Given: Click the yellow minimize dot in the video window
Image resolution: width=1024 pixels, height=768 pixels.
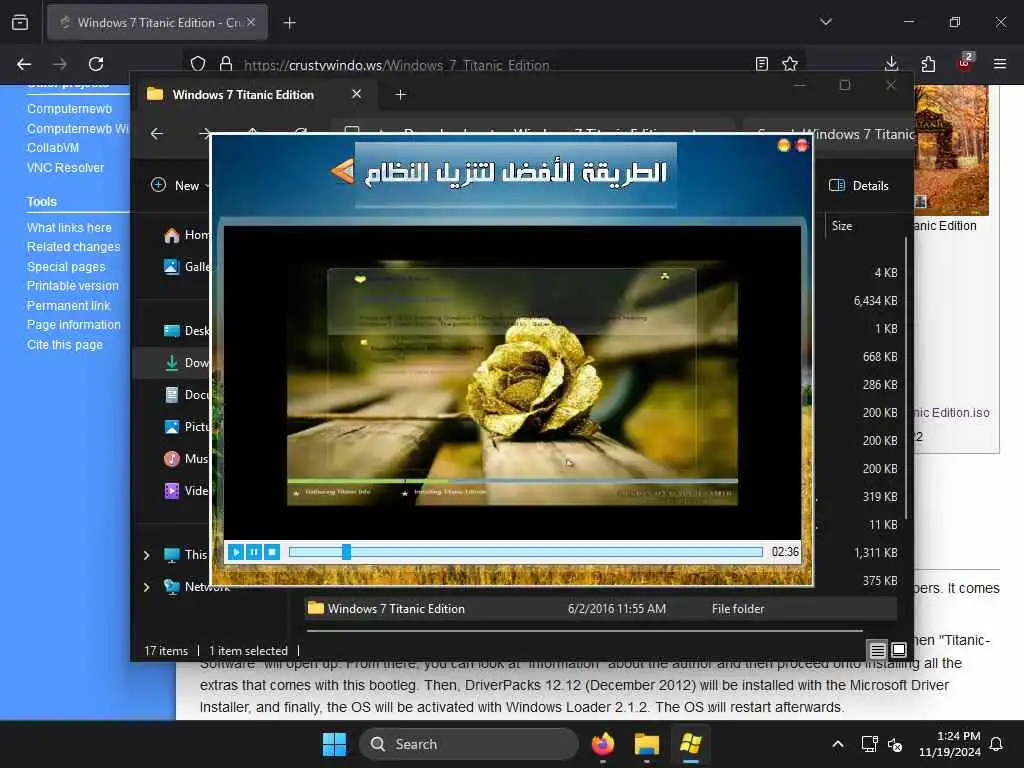Looking at the screenshot, I should (784, 145).
